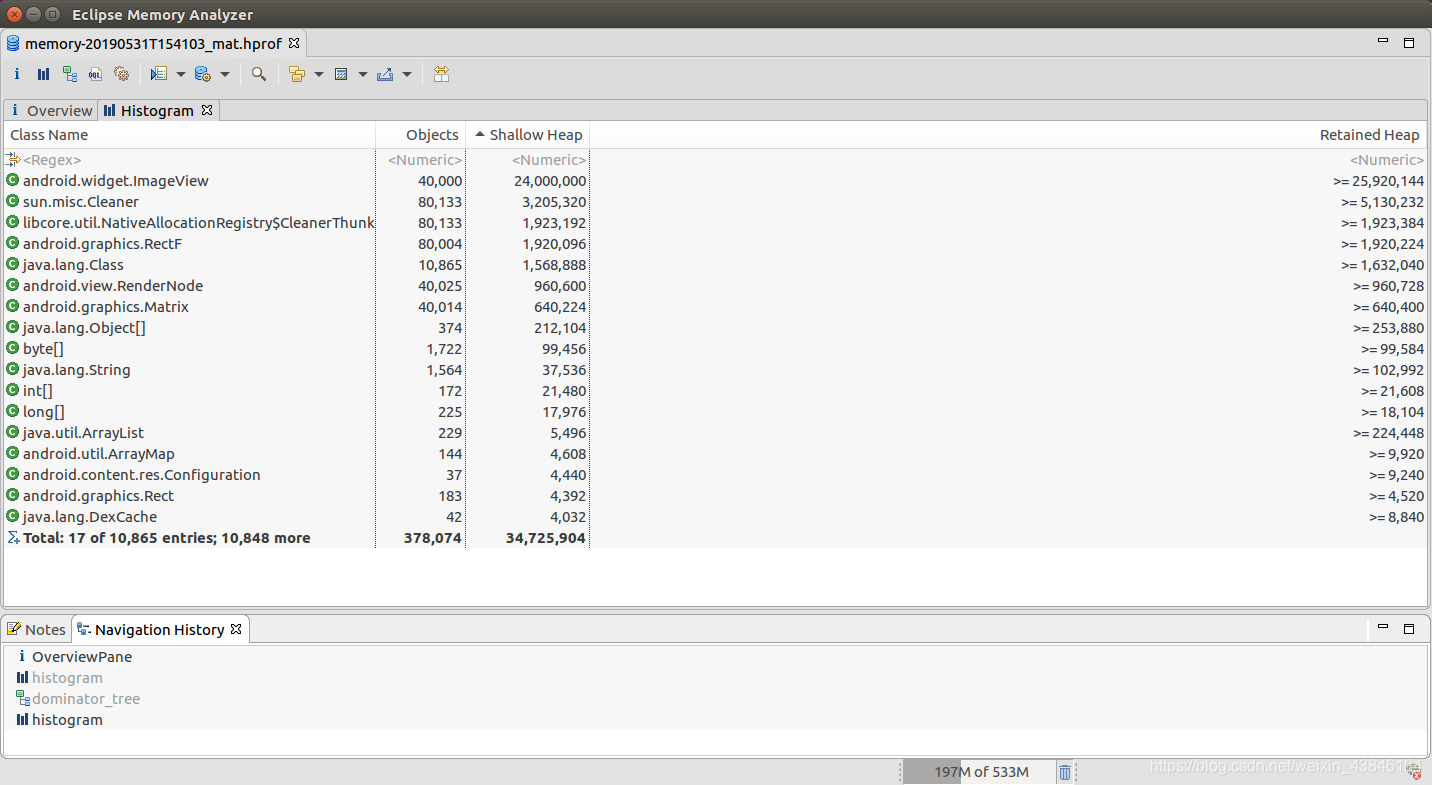Click the class icon beside java.lang.Class
1432x785 pixels.
(12, 265)
